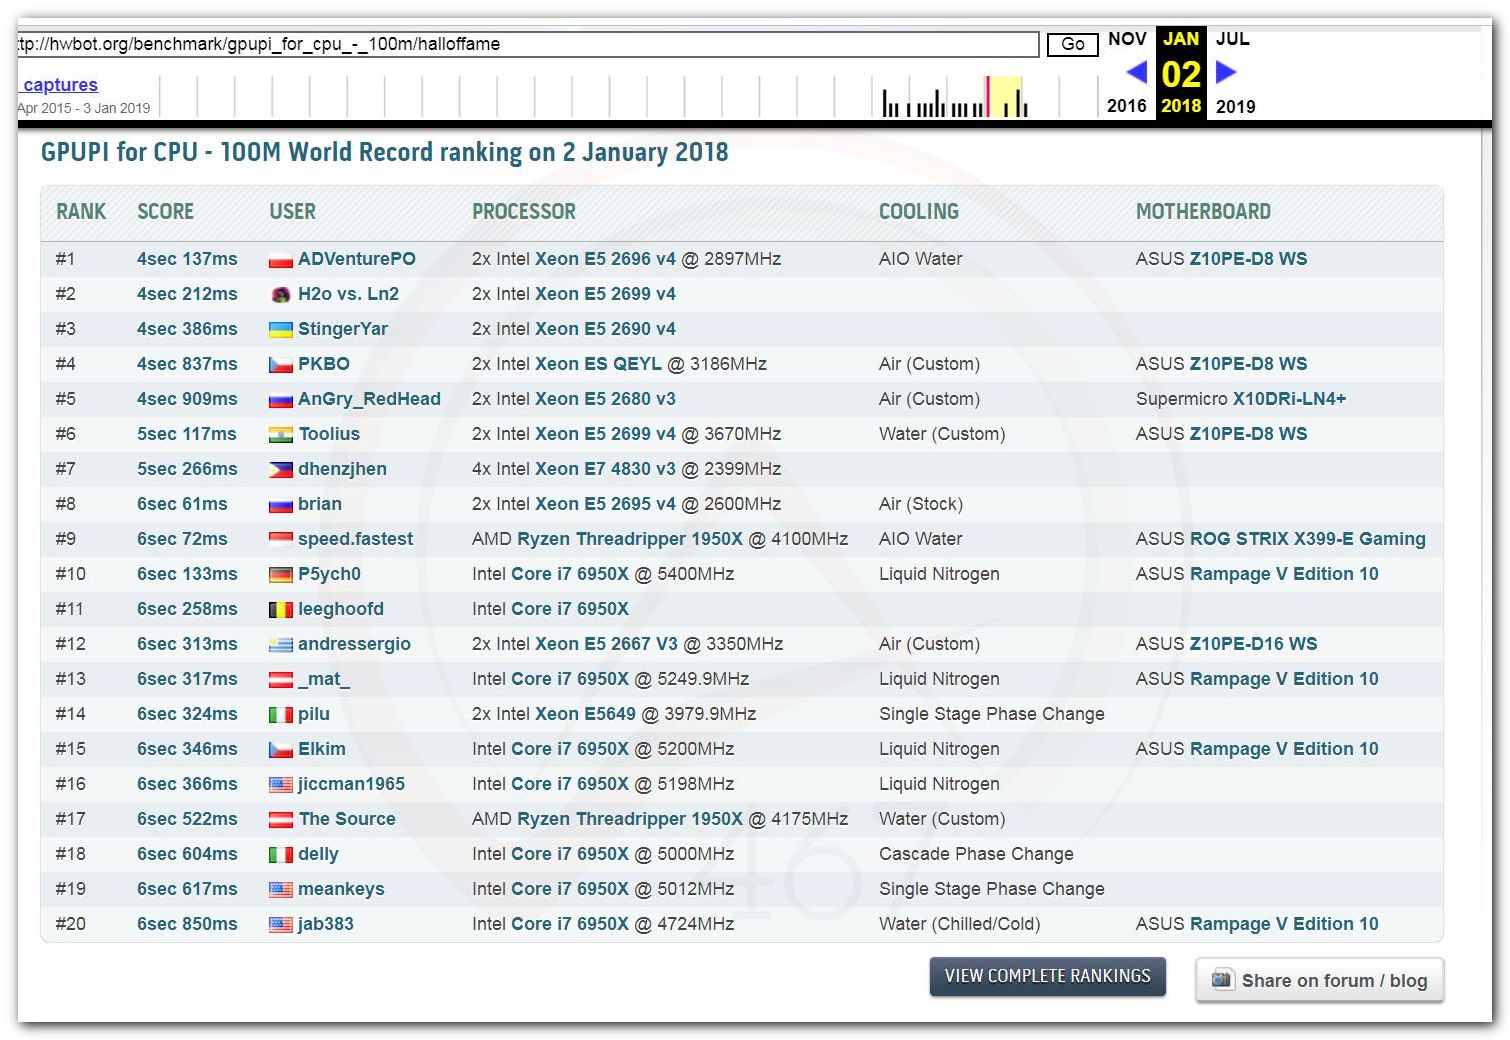Click the camera icon on Share button
The image size is (1510, 1040).
pos(1222,979)
